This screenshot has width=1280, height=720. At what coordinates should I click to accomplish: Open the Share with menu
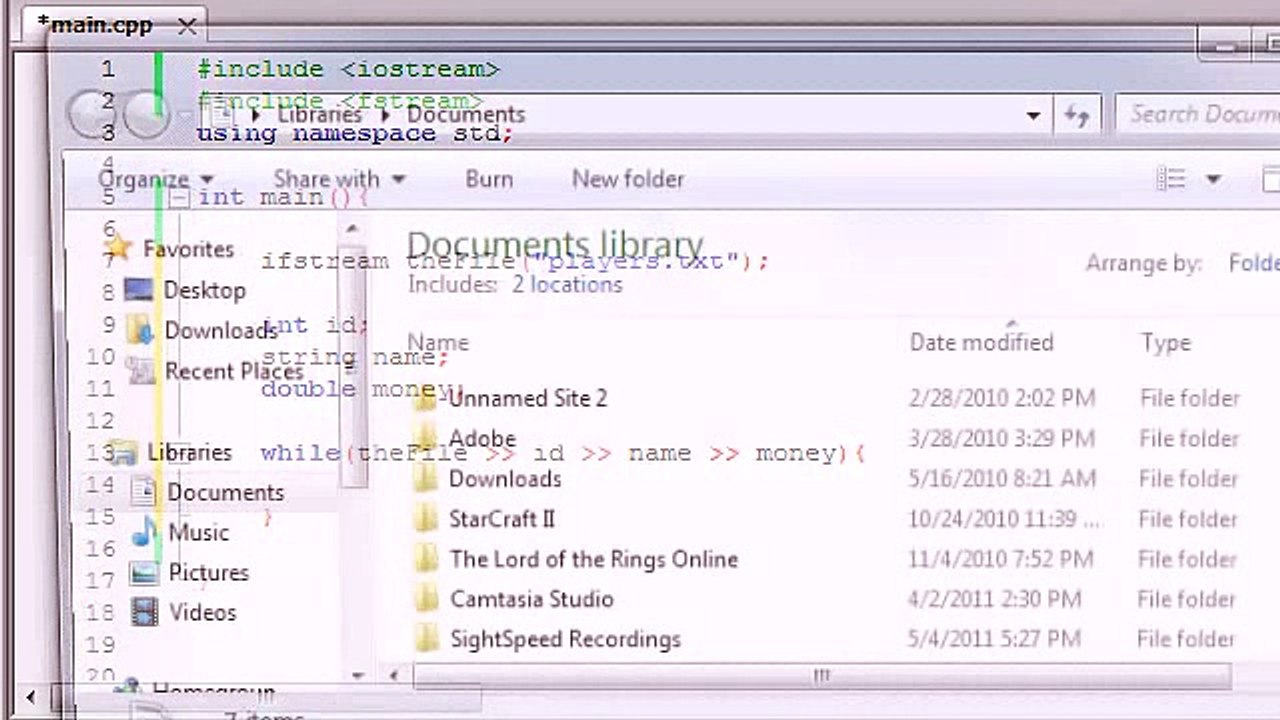pyautogui.click(x=339, y=180)
